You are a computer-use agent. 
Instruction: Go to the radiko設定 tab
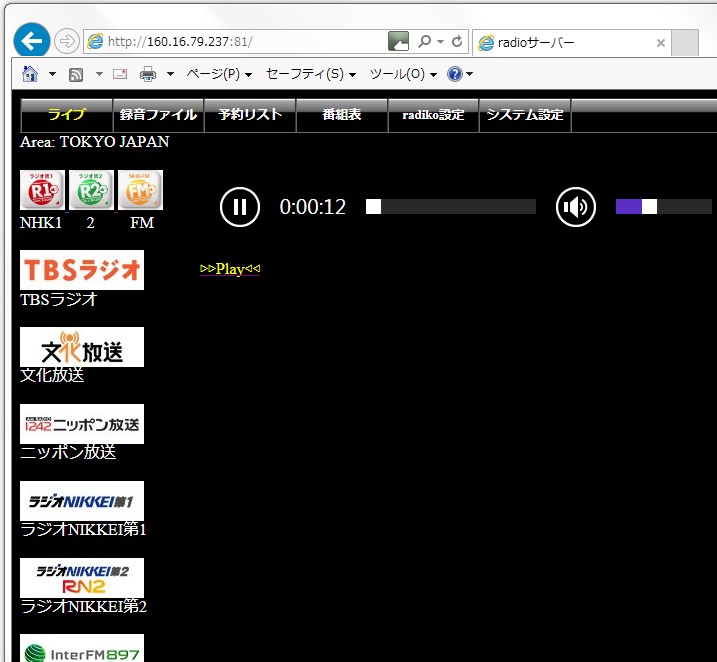(x=433, y=115)
